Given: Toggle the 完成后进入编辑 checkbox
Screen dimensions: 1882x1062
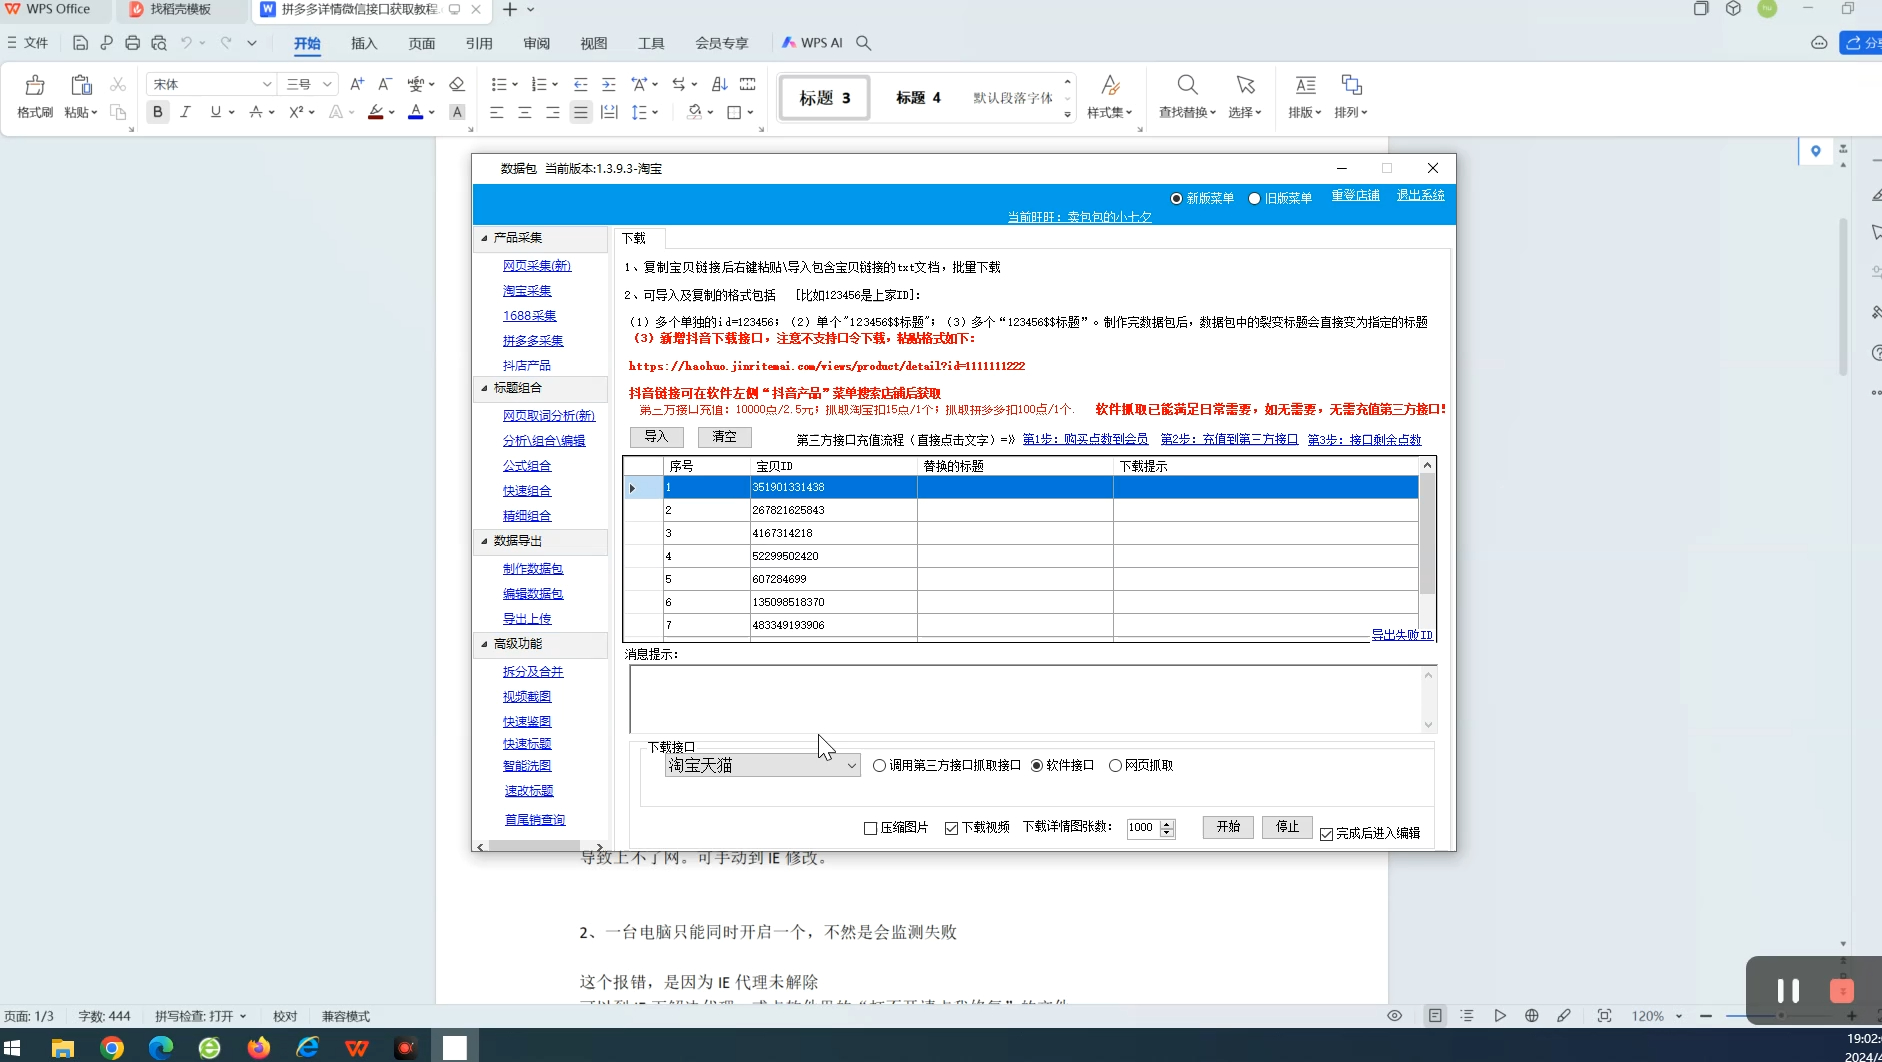Looking at the screenshot, I should tap(1326, 834).
